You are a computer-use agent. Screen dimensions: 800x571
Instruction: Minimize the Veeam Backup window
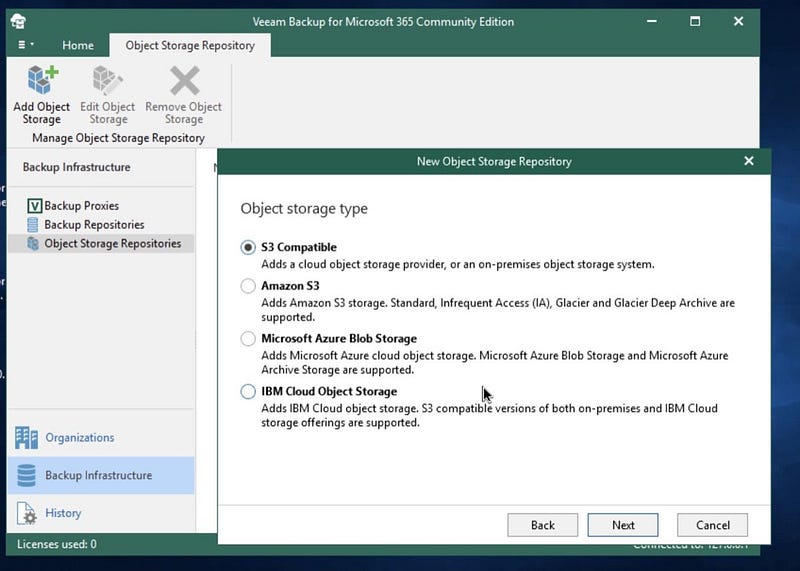[652, 21]
